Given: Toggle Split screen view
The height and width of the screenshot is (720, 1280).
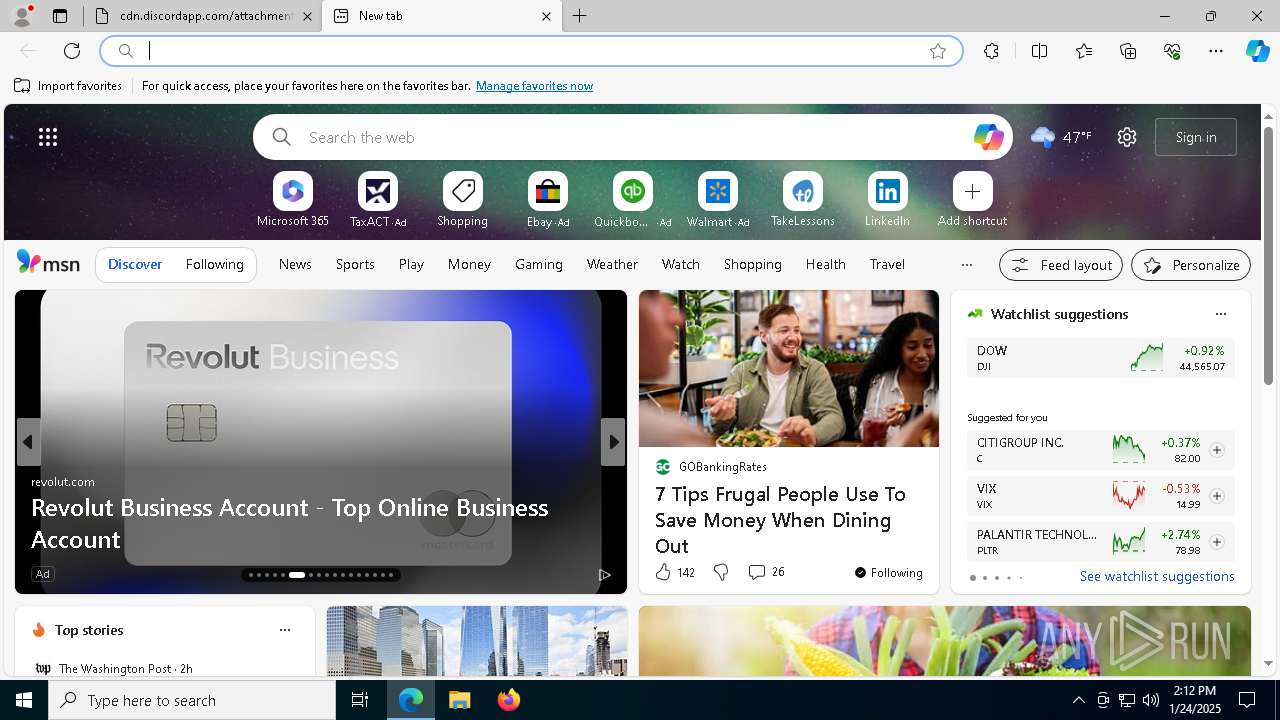Looking at the screenshot, I should (1039, 51).
